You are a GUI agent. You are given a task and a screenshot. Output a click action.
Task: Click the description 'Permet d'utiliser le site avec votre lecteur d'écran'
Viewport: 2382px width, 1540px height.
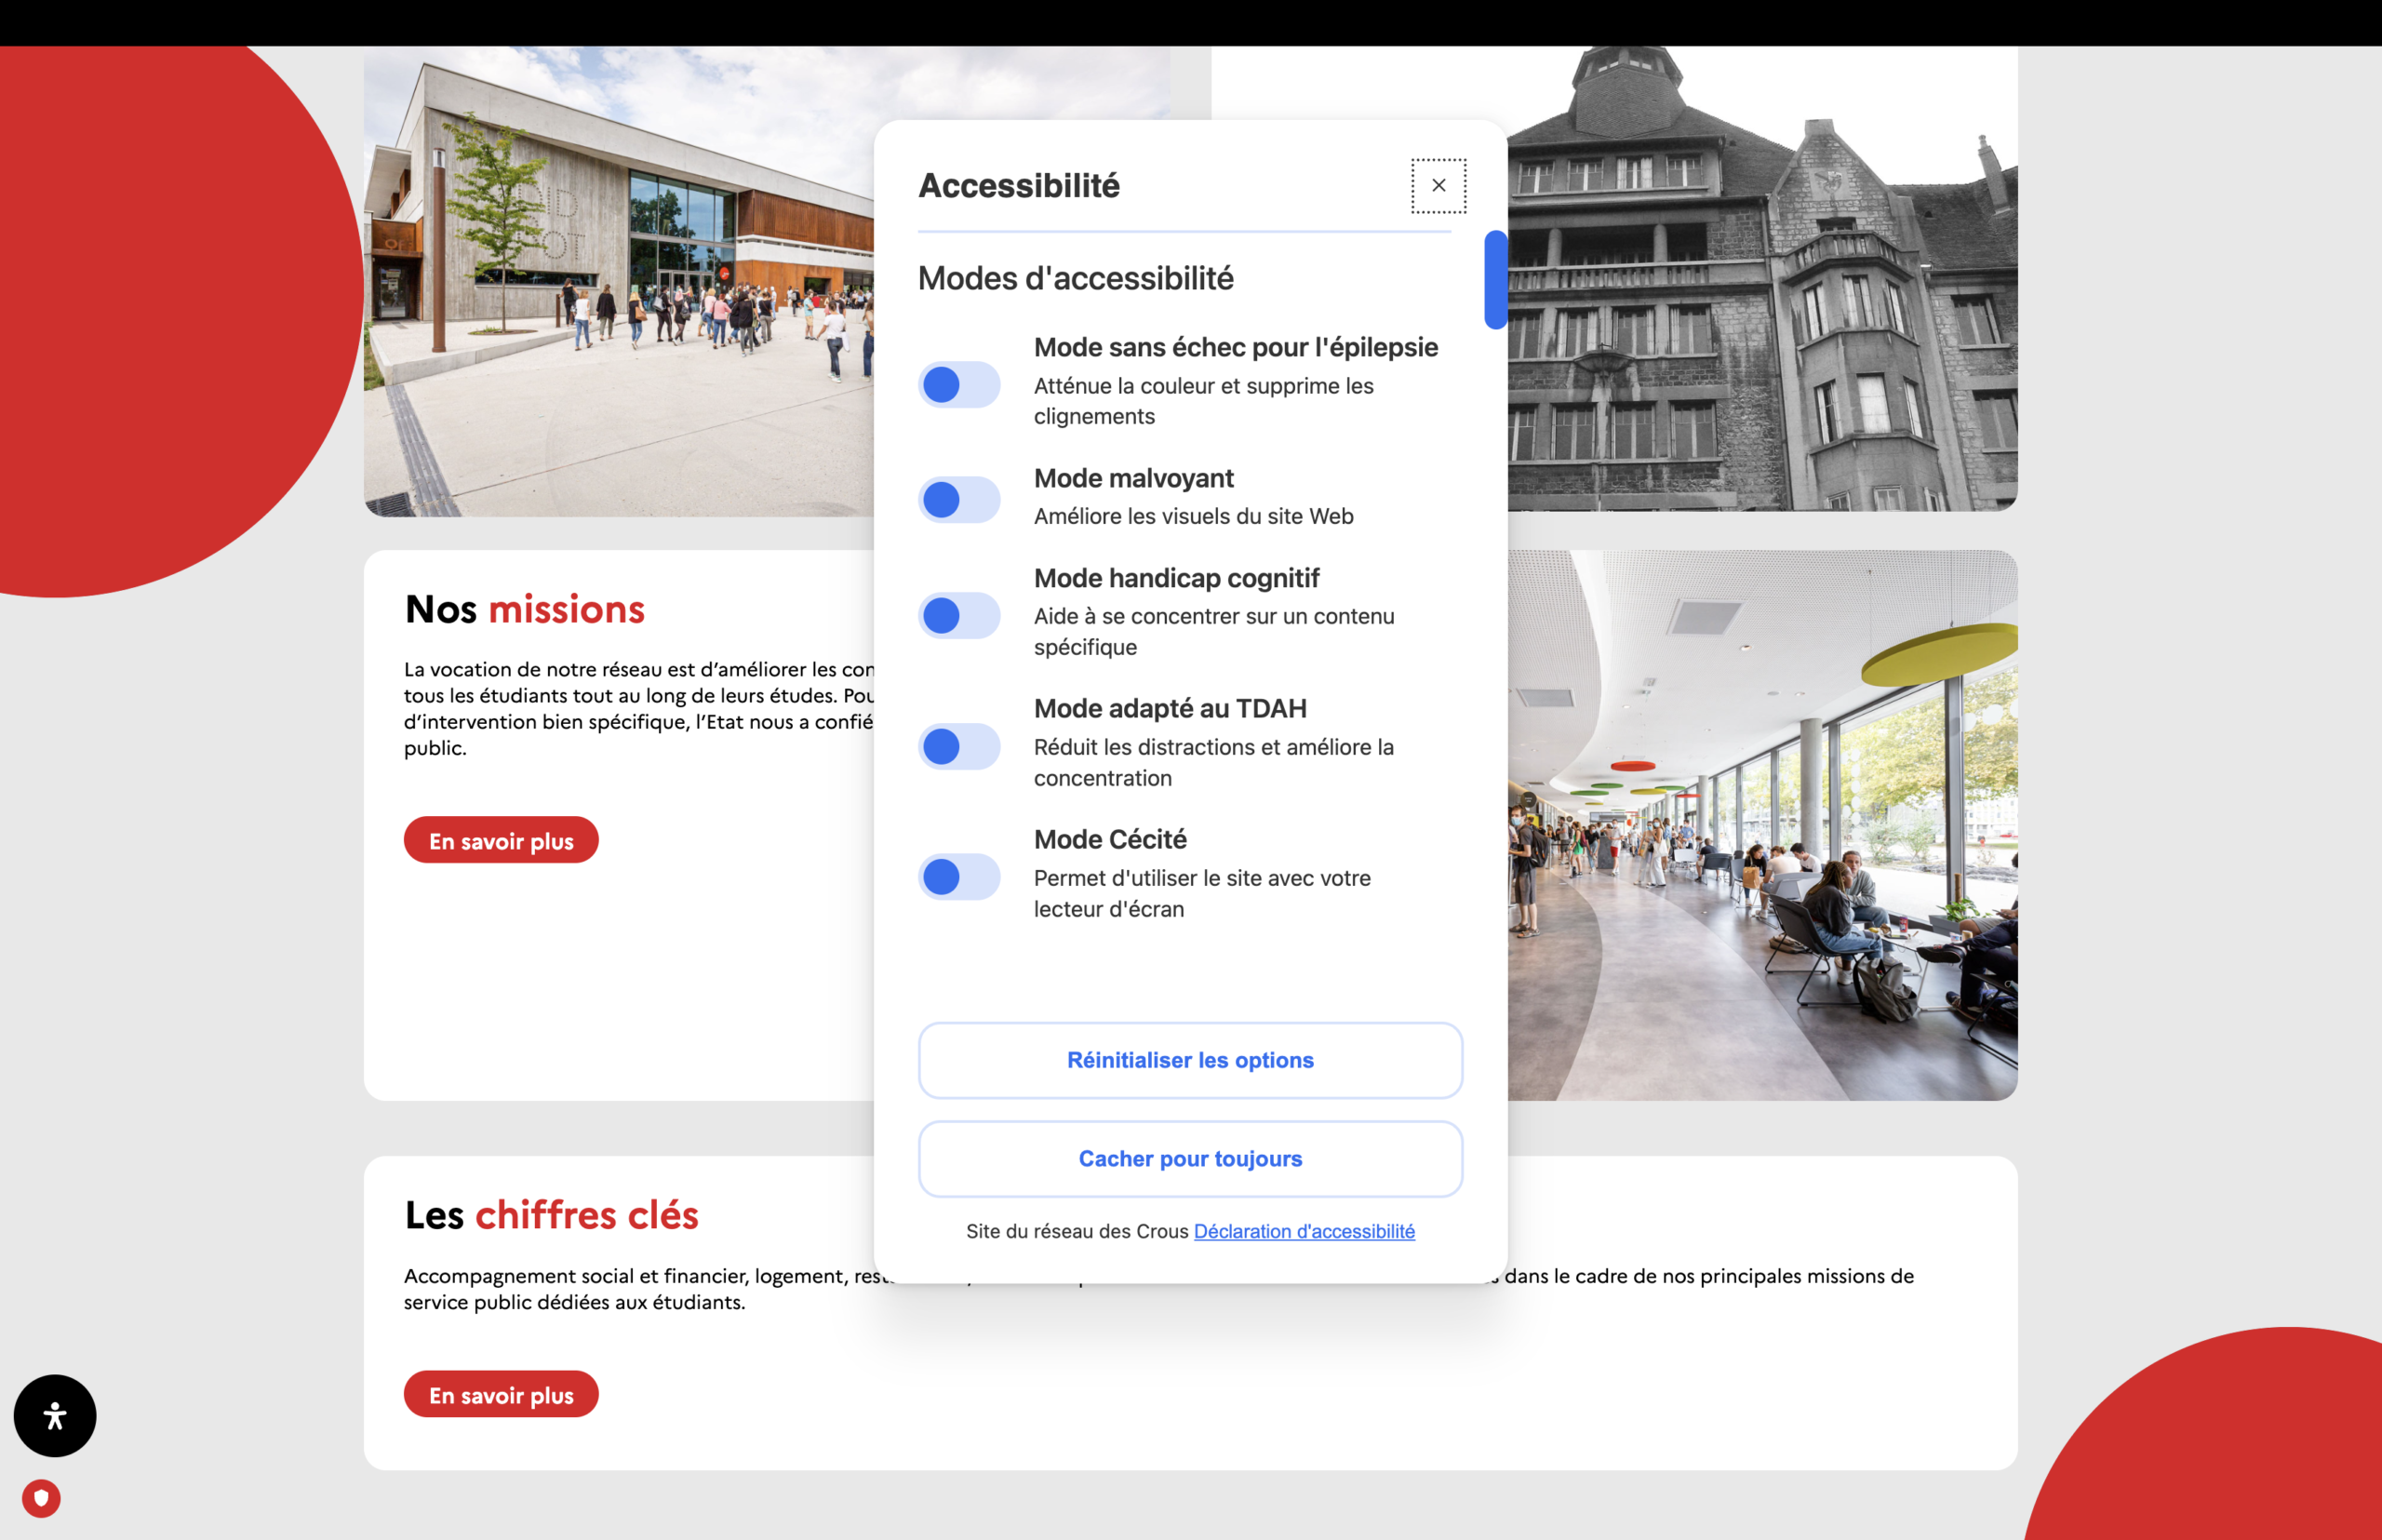coord(1202,893)
